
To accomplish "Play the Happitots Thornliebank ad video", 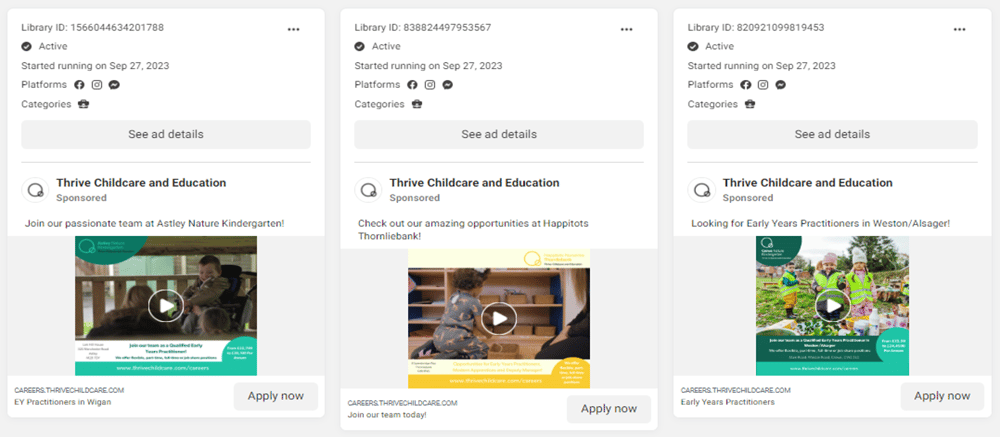I will tap(499, 318).
